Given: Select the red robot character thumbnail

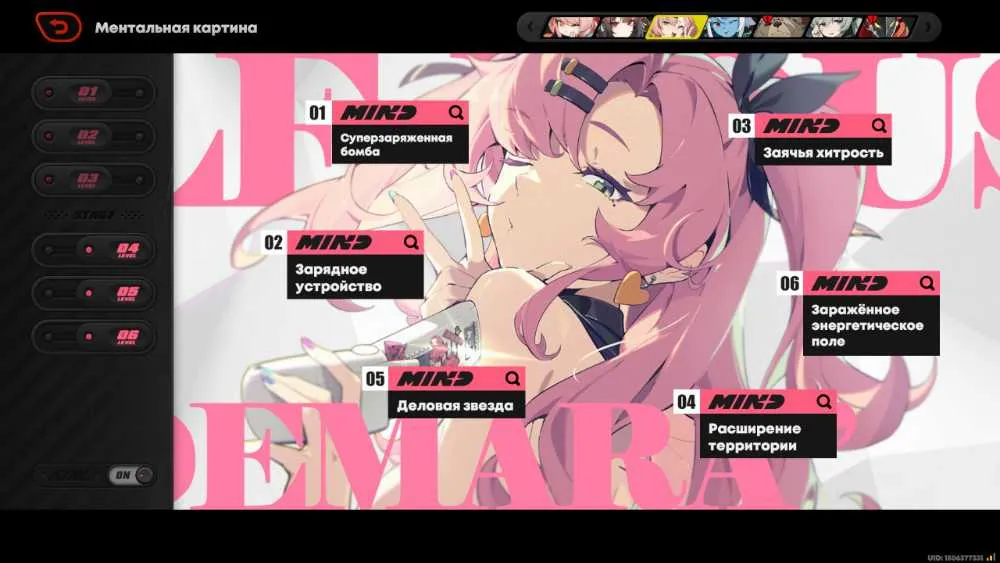Looking at the screenshot, I should [886, 27].
